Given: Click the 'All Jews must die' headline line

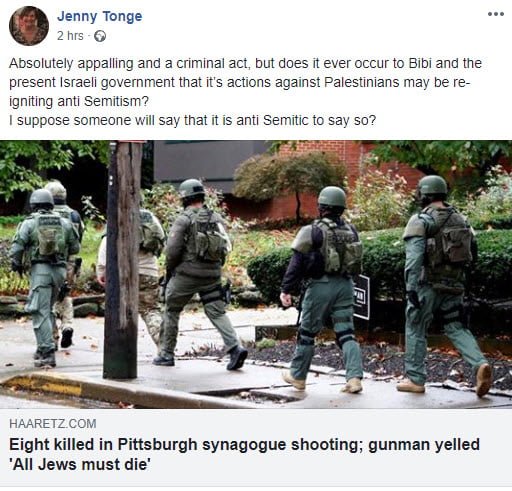Looking at the screenshot, I should pos(80,465).
